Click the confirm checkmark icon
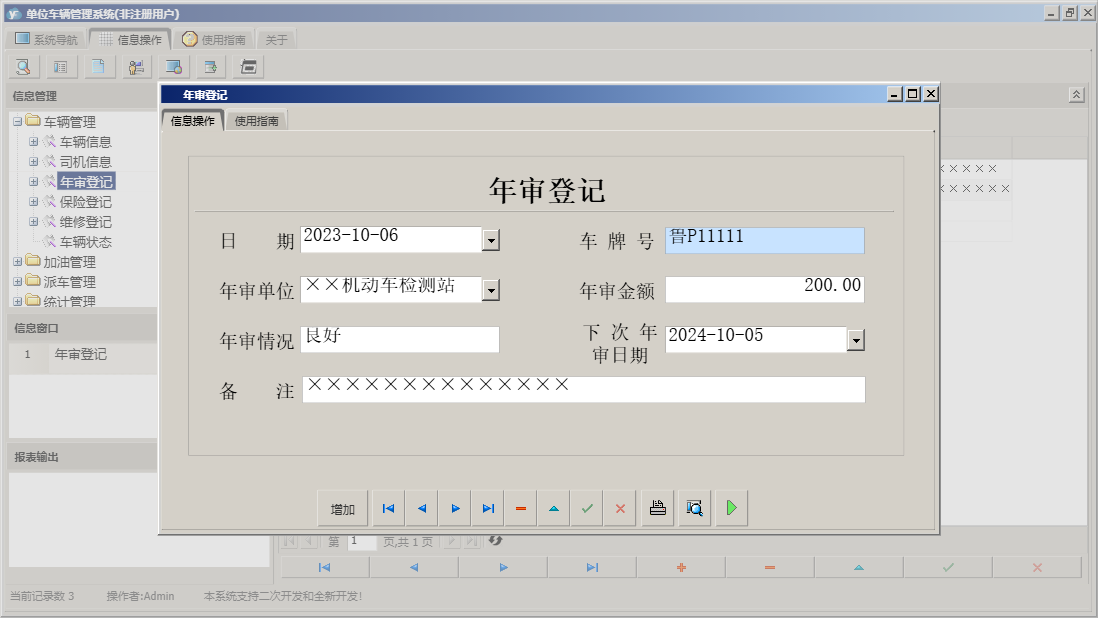Image resolution: width=1098 pixels, height=618 pixels. click(587, 508)
